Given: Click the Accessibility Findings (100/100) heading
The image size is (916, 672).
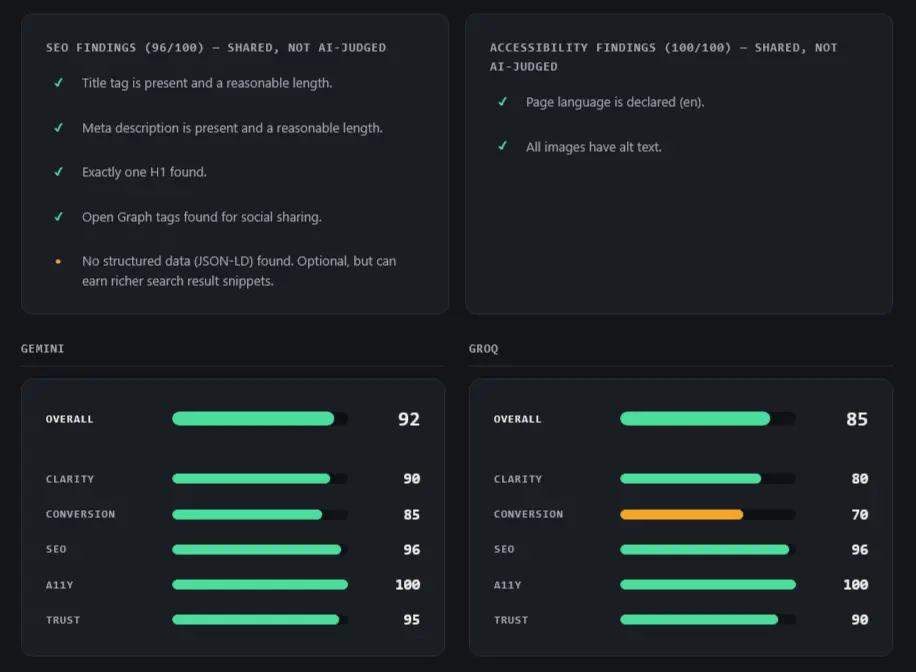Looking at the screenshot, I should click(663, 57).
